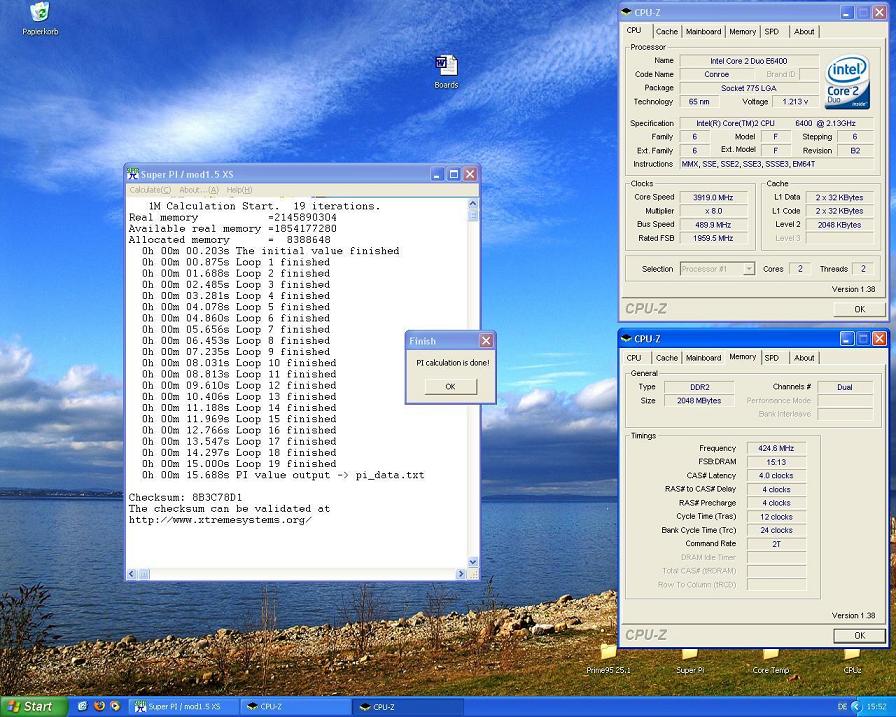Click the Multiplier value x 8.0
Screen dimensions: 896x717
pos(713,211)
